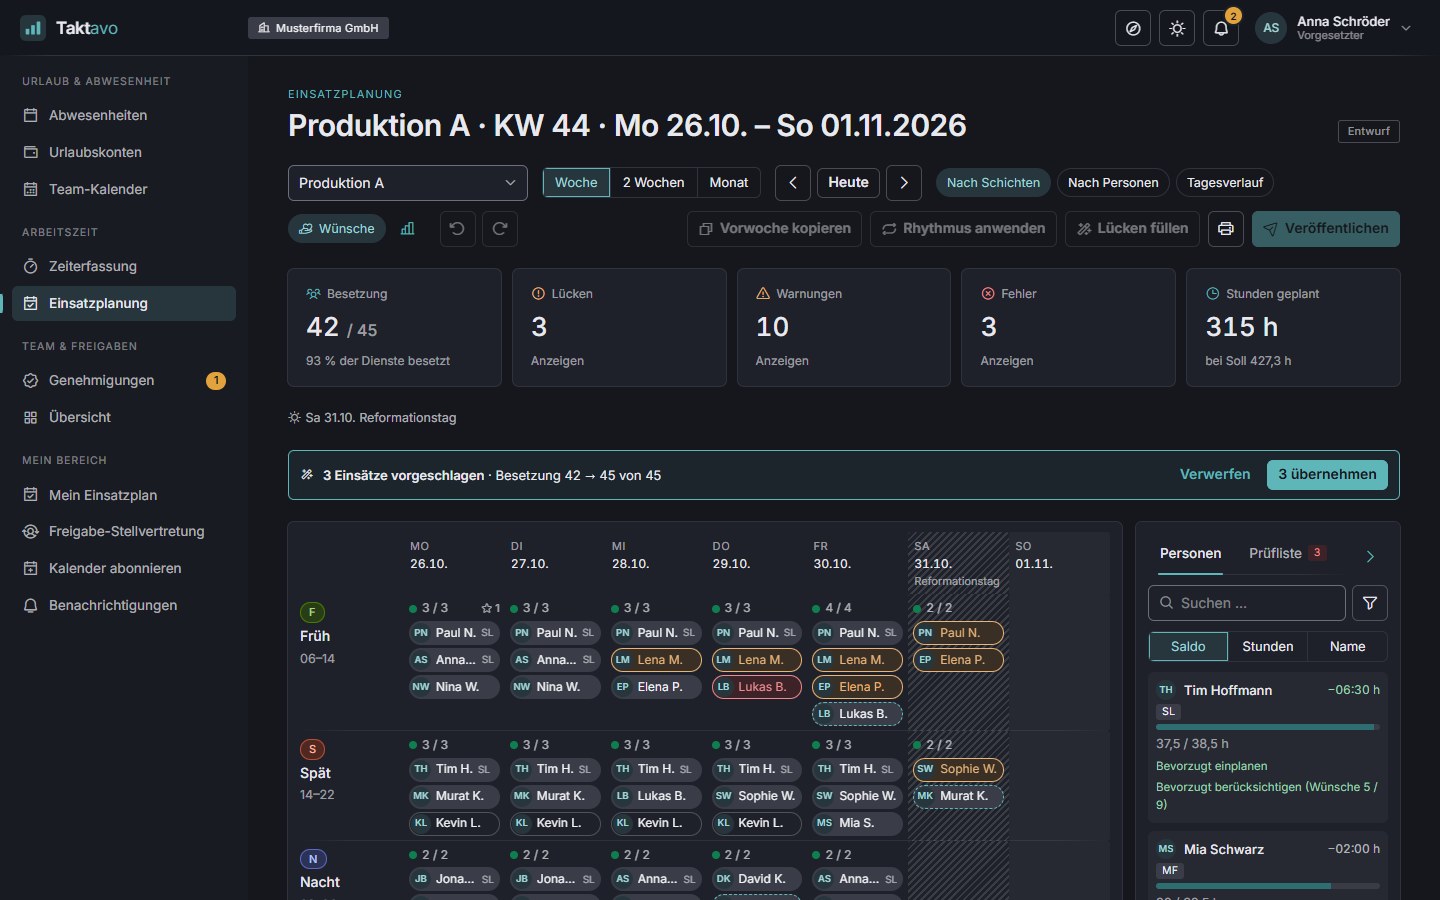Open Genehmigungen in the sidebar

coord(124,380)
